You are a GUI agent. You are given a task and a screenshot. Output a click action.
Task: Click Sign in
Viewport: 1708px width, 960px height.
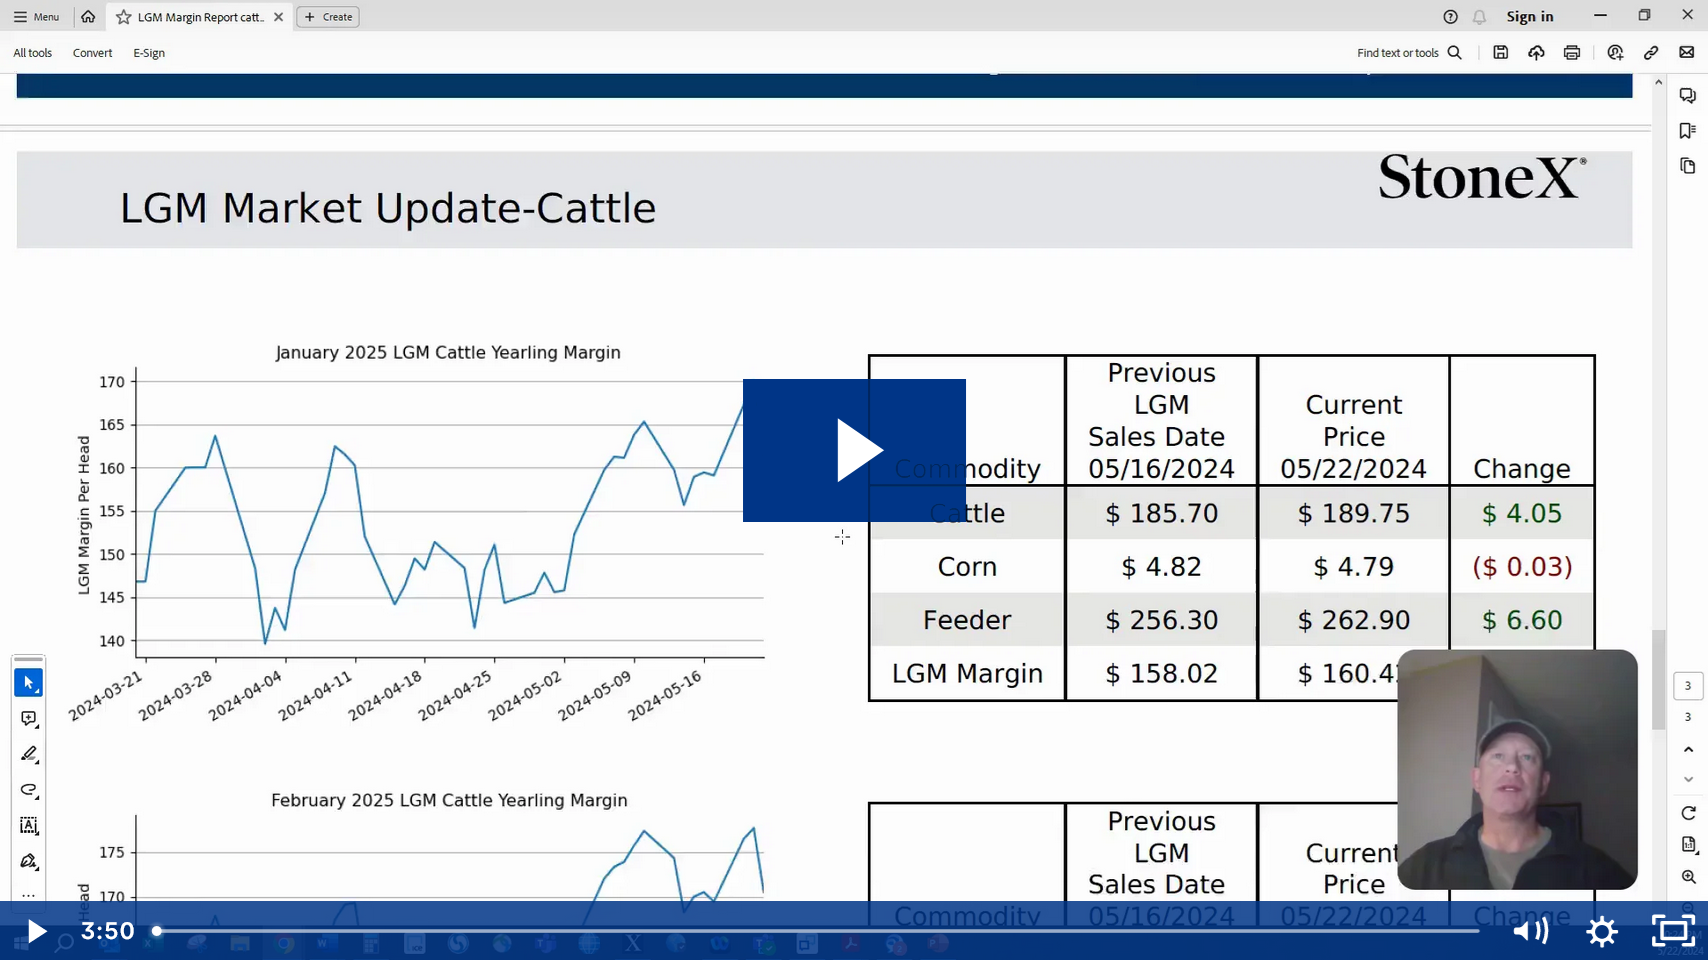coord(1530,17)
